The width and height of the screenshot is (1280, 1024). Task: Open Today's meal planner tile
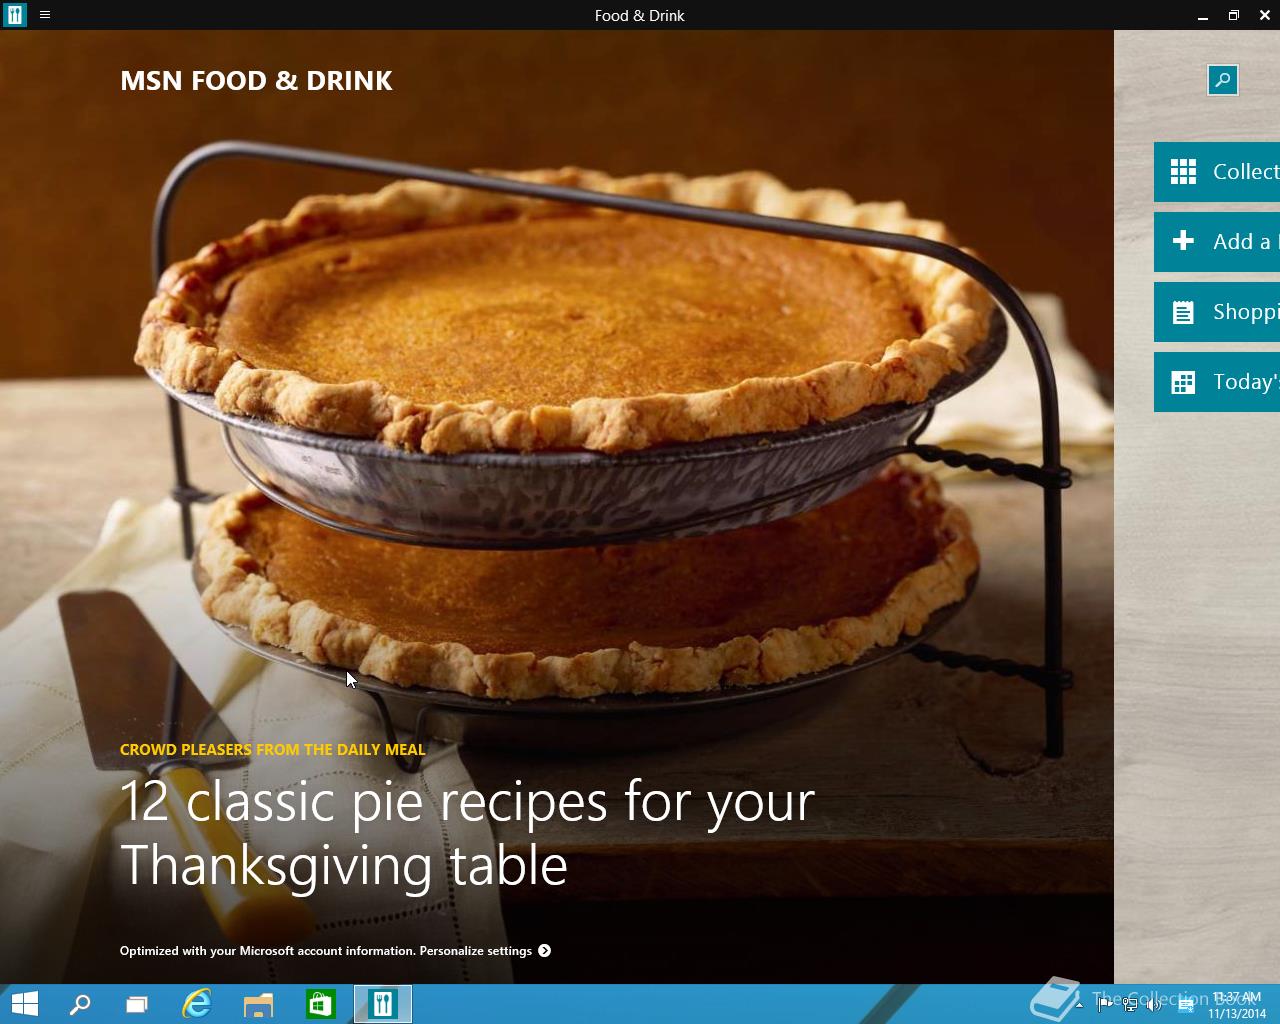(1217, 382)
